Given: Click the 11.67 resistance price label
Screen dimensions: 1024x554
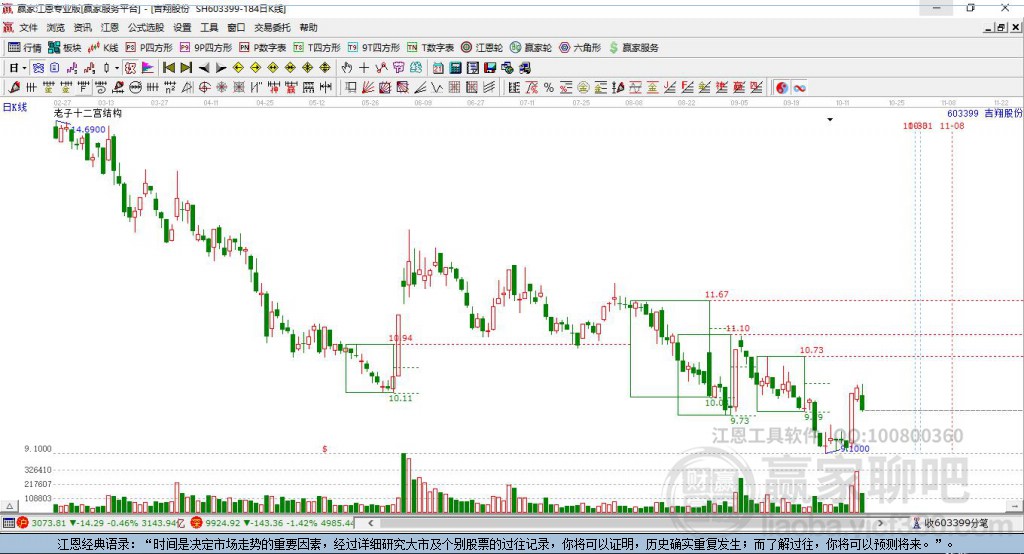Looking at the screenshot, I should click(x=716, y=295).
